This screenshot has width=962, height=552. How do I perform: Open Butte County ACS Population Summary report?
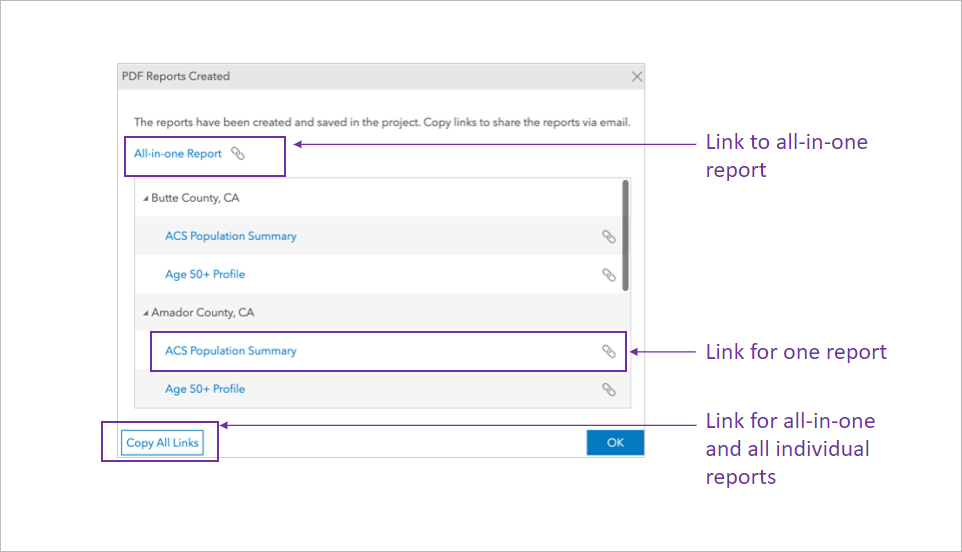(x=230, y=237)
